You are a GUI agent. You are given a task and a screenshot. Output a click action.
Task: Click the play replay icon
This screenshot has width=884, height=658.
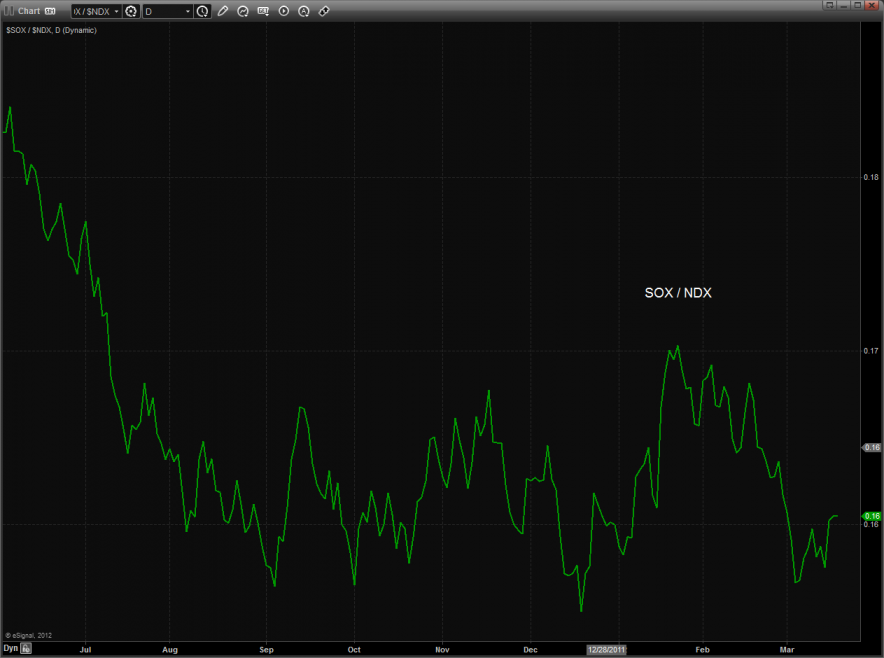[284, 11]
